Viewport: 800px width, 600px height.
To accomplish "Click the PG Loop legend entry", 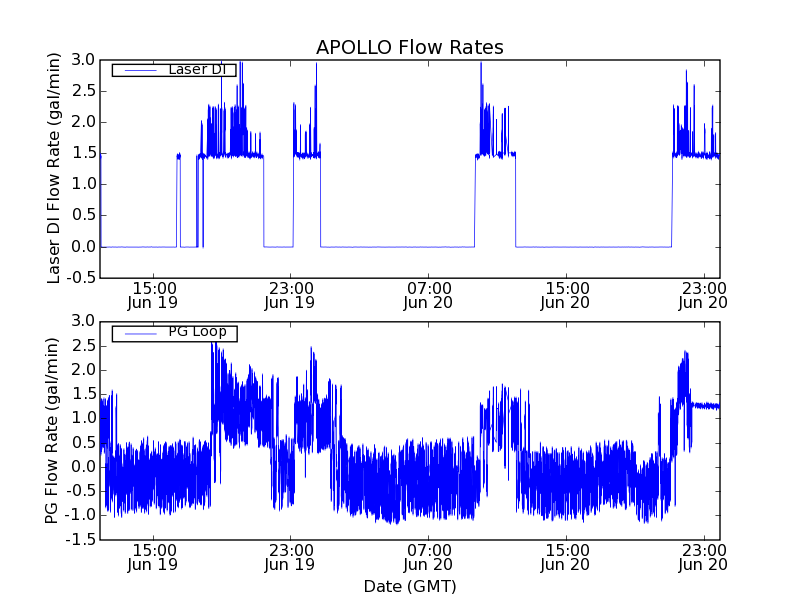I will [x=197, y=332].
